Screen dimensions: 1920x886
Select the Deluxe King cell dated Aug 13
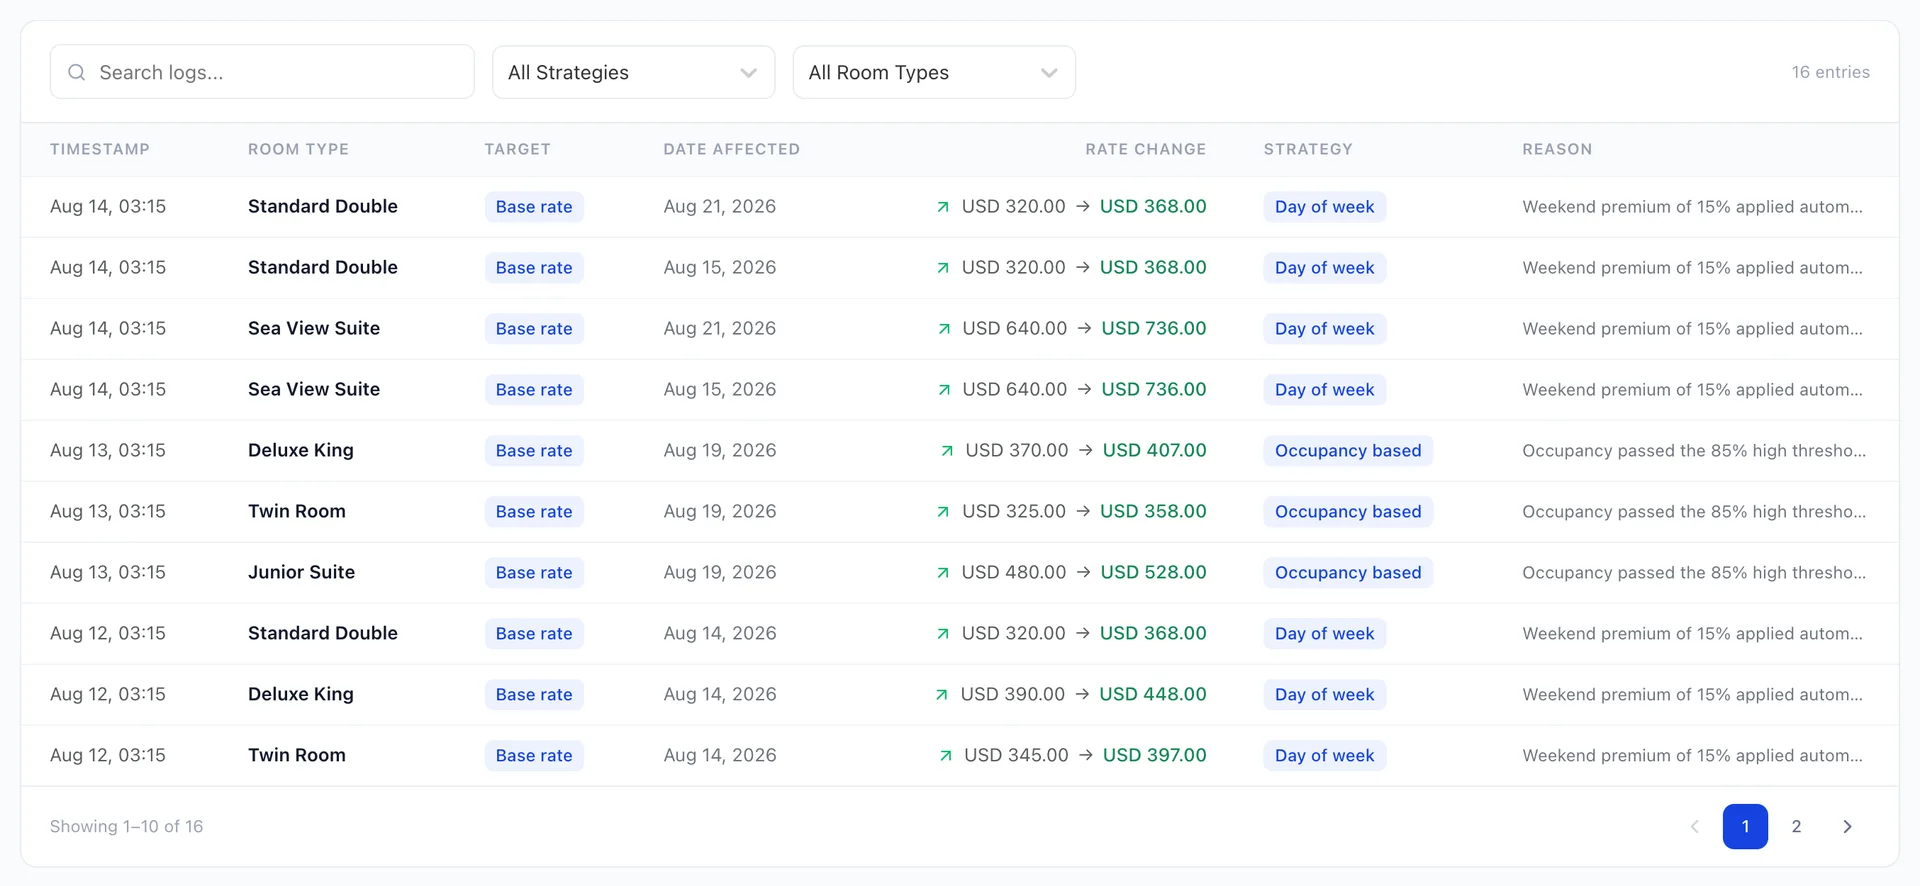[301, 450]
